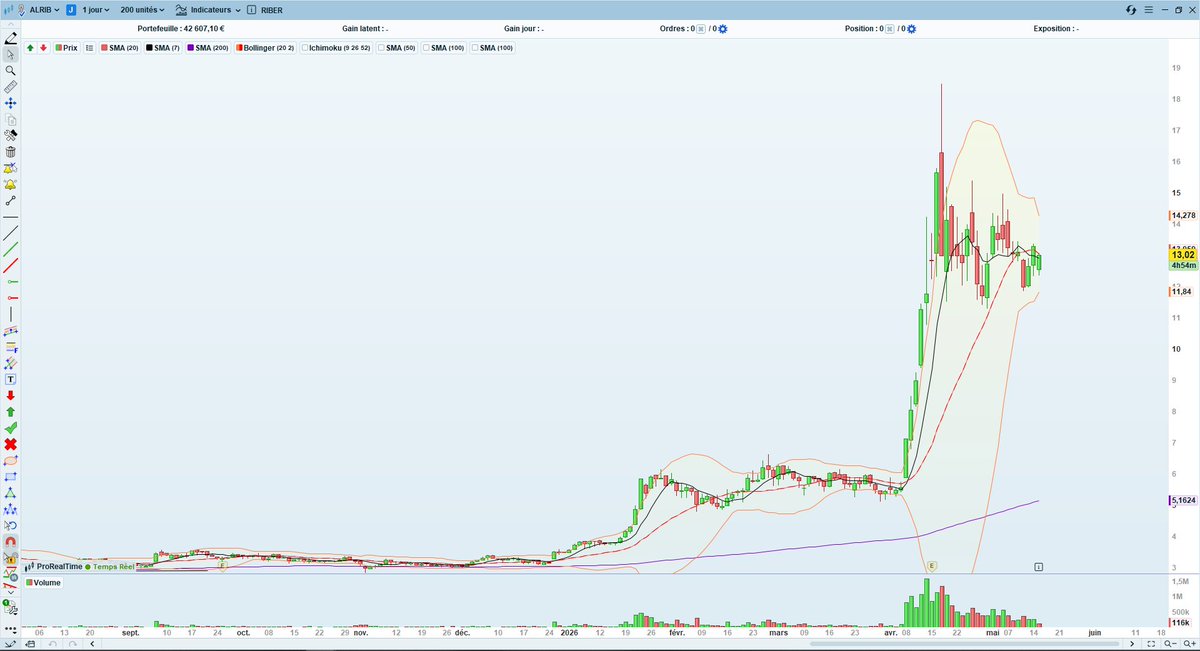Select the Fibonacci retracement tool

pos(11,347)
